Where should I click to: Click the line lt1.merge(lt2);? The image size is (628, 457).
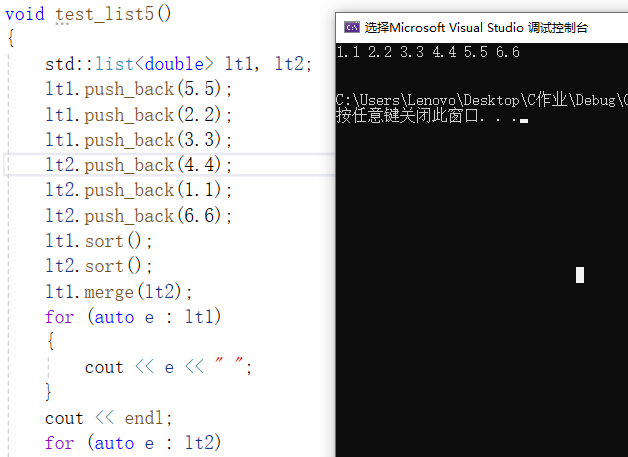[x=119, y=292]
